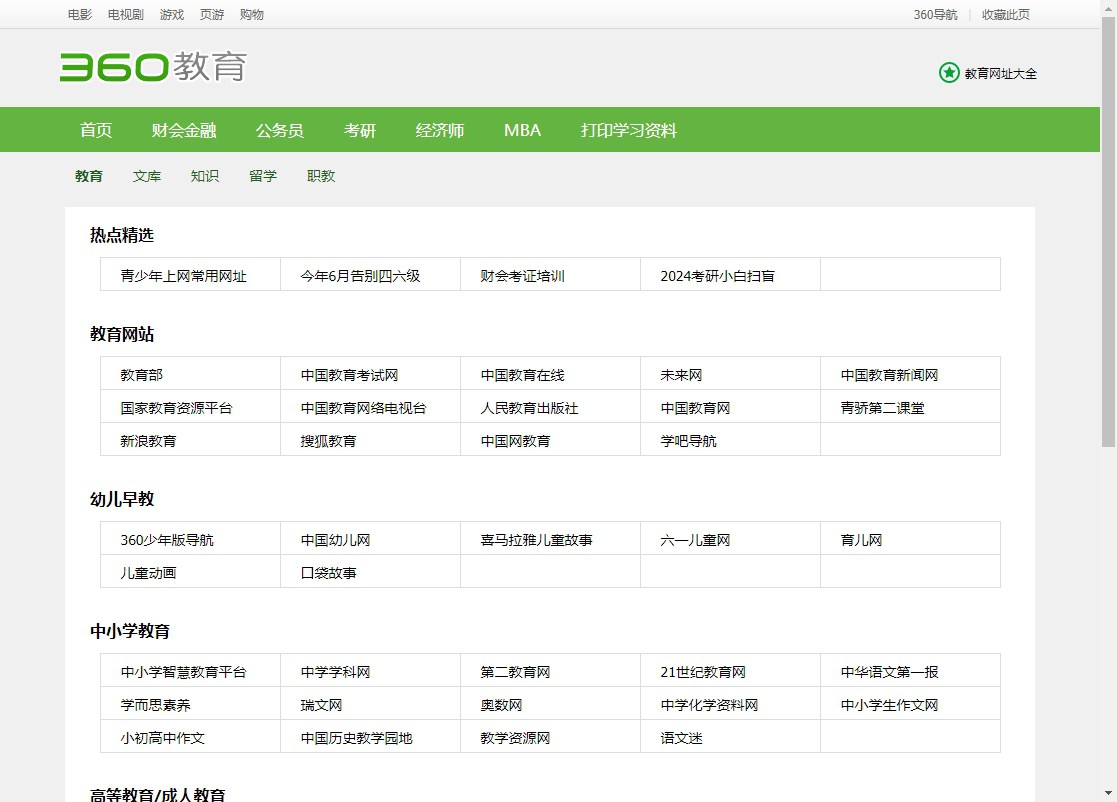
Task: Open the 瑞文网 link
Action: pyautogui.click(x=321, y=705)
